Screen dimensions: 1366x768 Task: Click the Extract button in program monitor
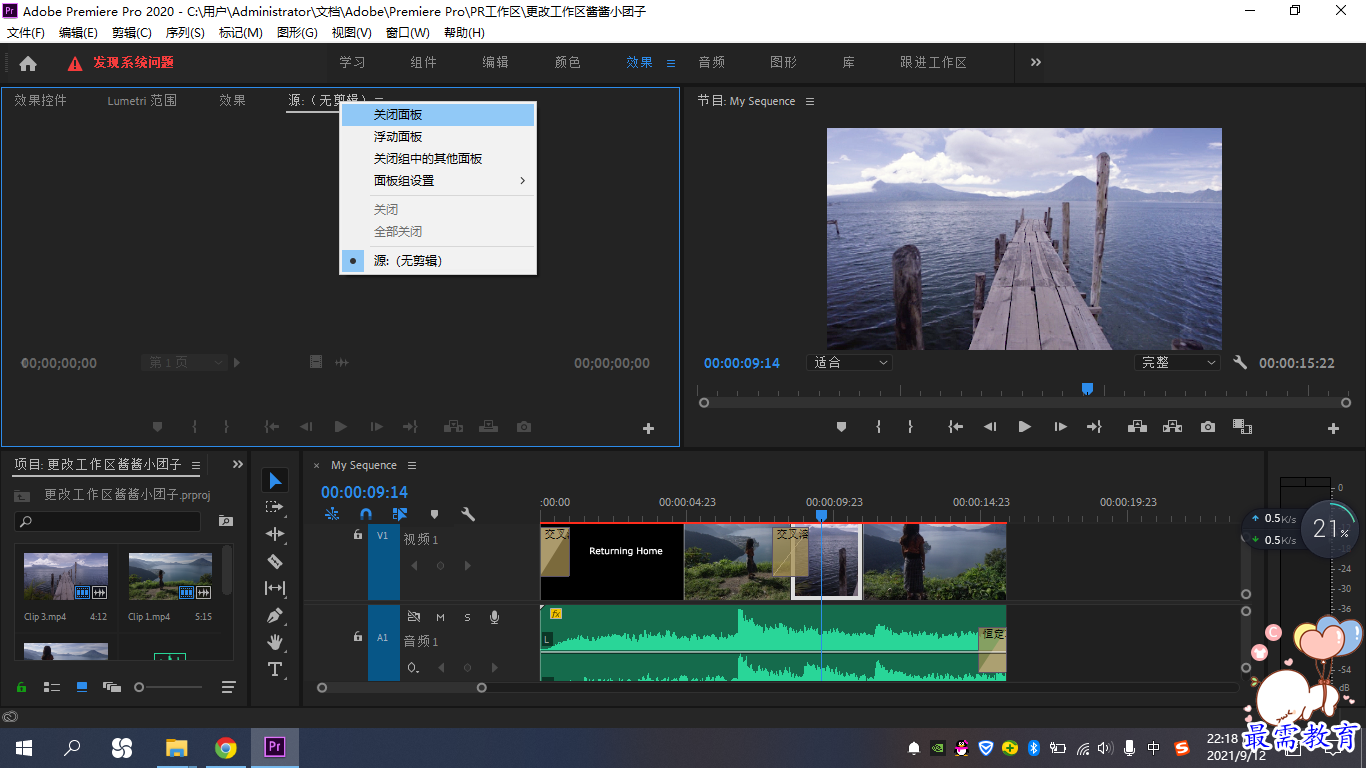point(1172,427)
